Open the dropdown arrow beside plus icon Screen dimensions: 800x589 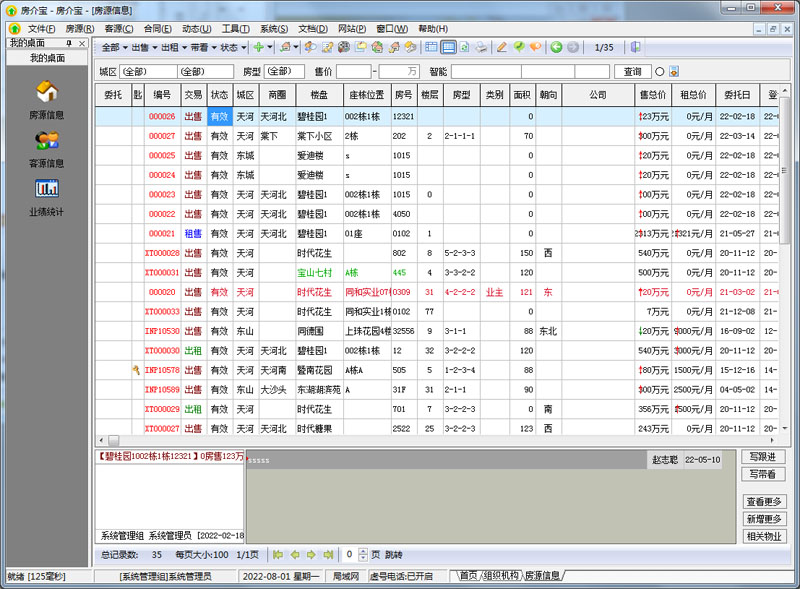tap(270, 47)
